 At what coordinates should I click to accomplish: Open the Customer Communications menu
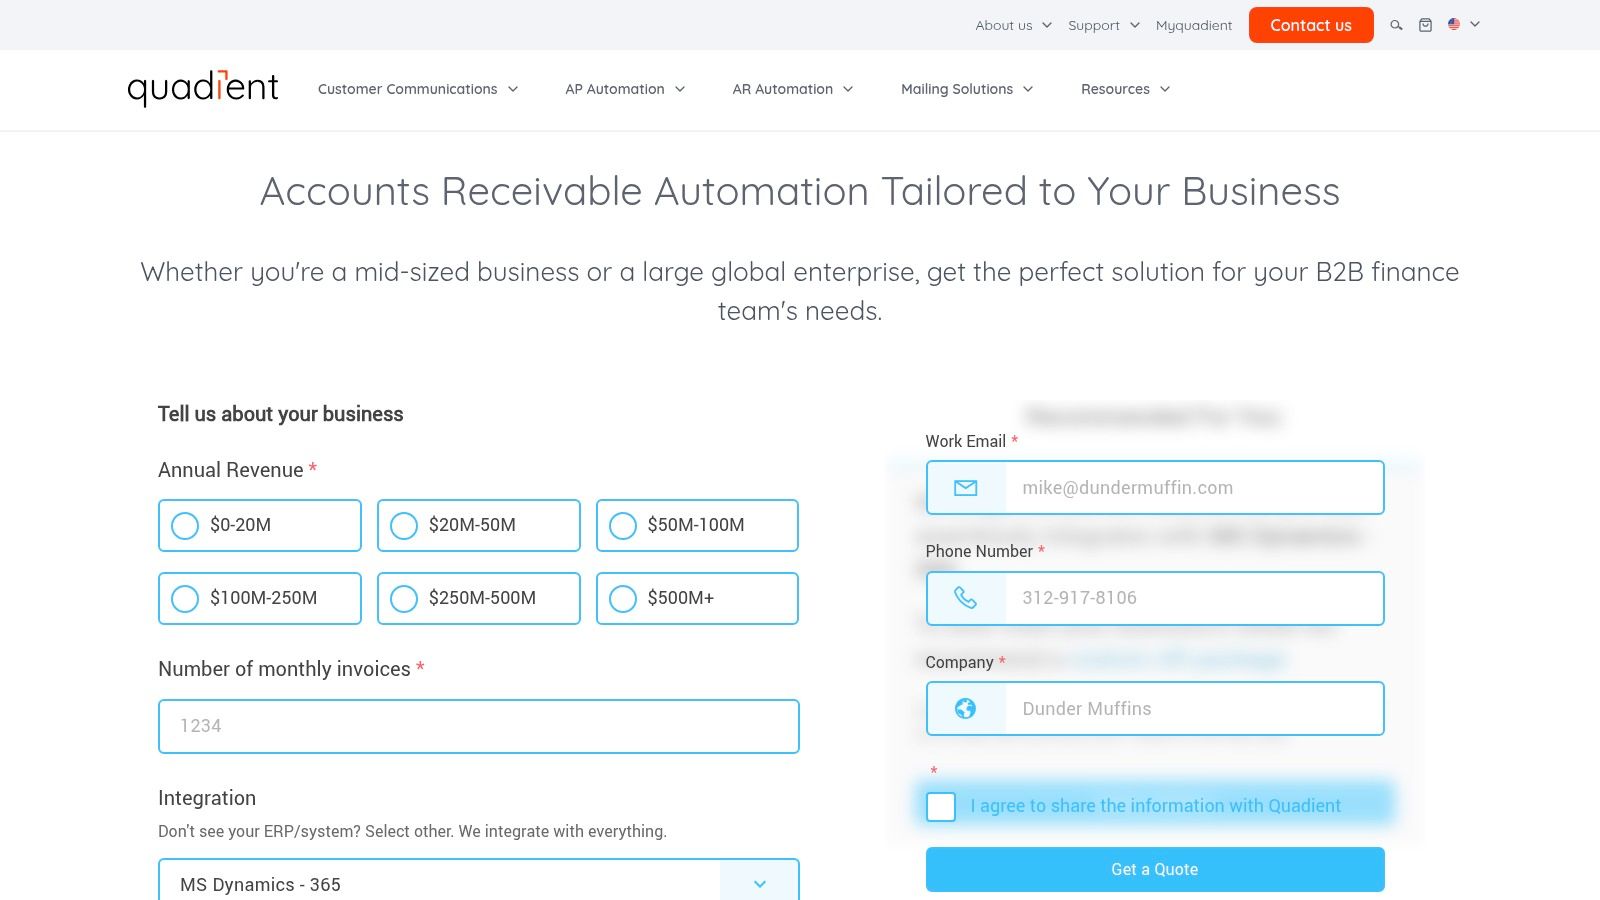point(418,89)
